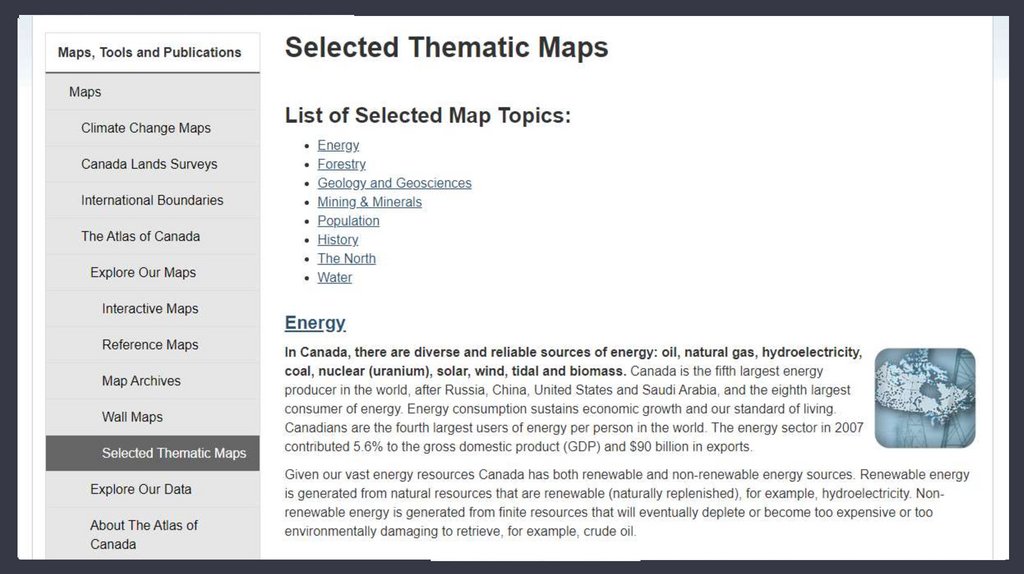This screenshot has width=1024, height=574.
Task: Open Interactive Maps in sidebar
Action: pyautogui.click(x=150, y=308)
